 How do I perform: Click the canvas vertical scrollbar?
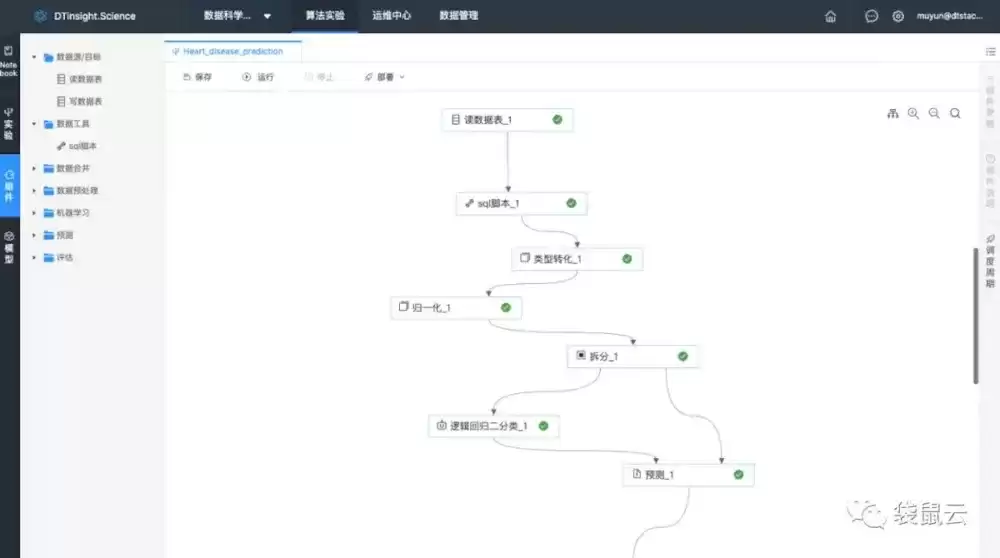coord(976,316)
